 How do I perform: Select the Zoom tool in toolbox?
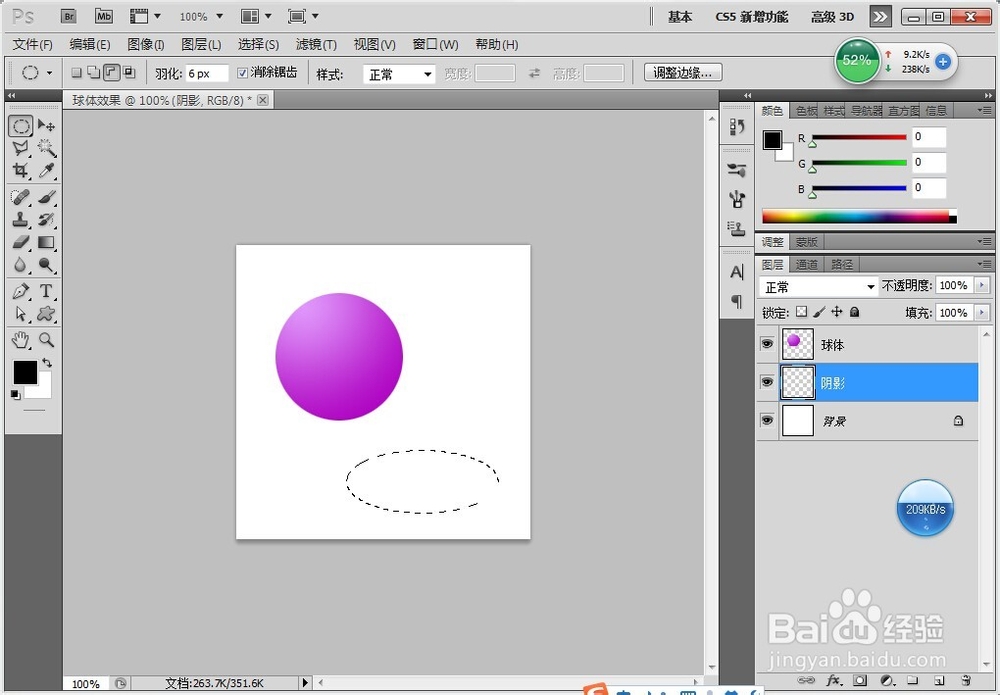(x=46, y=340)
